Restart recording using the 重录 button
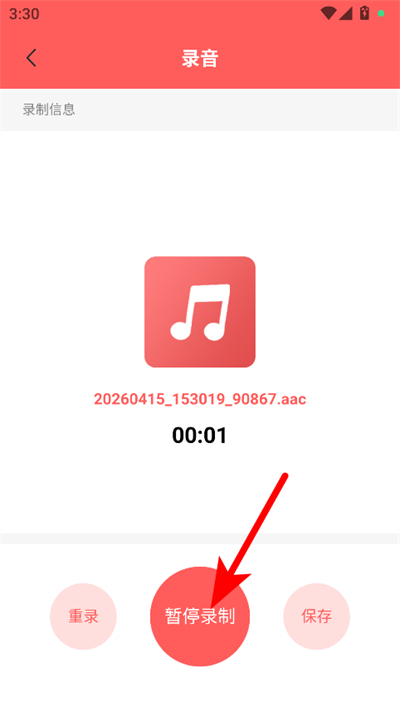Screen dimensions: 400x711 [83, 617]
